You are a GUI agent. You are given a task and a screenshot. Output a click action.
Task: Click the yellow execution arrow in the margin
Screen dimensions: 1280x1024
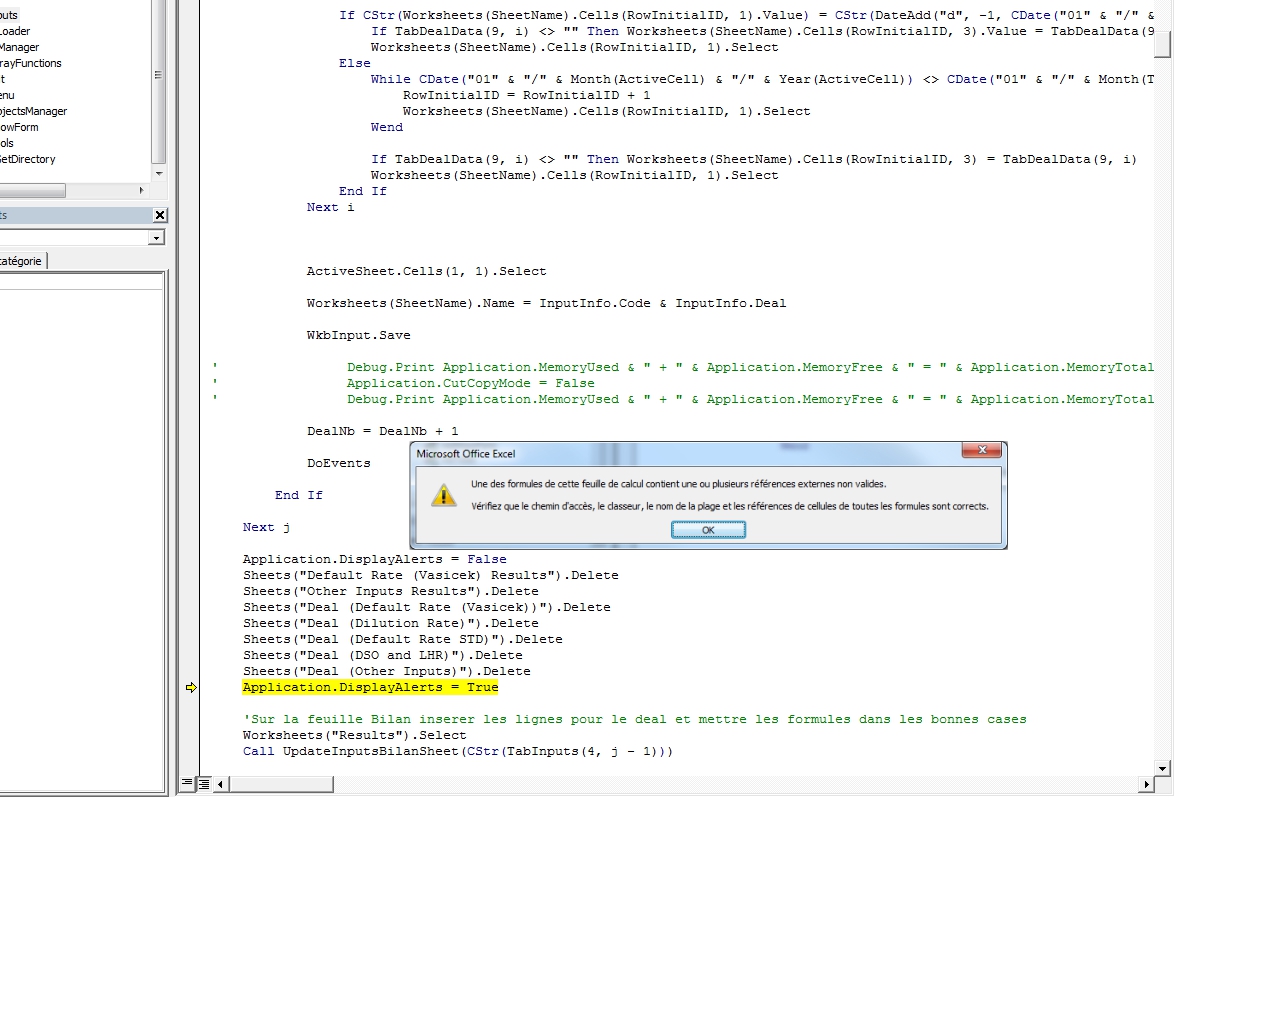(191, 687)
